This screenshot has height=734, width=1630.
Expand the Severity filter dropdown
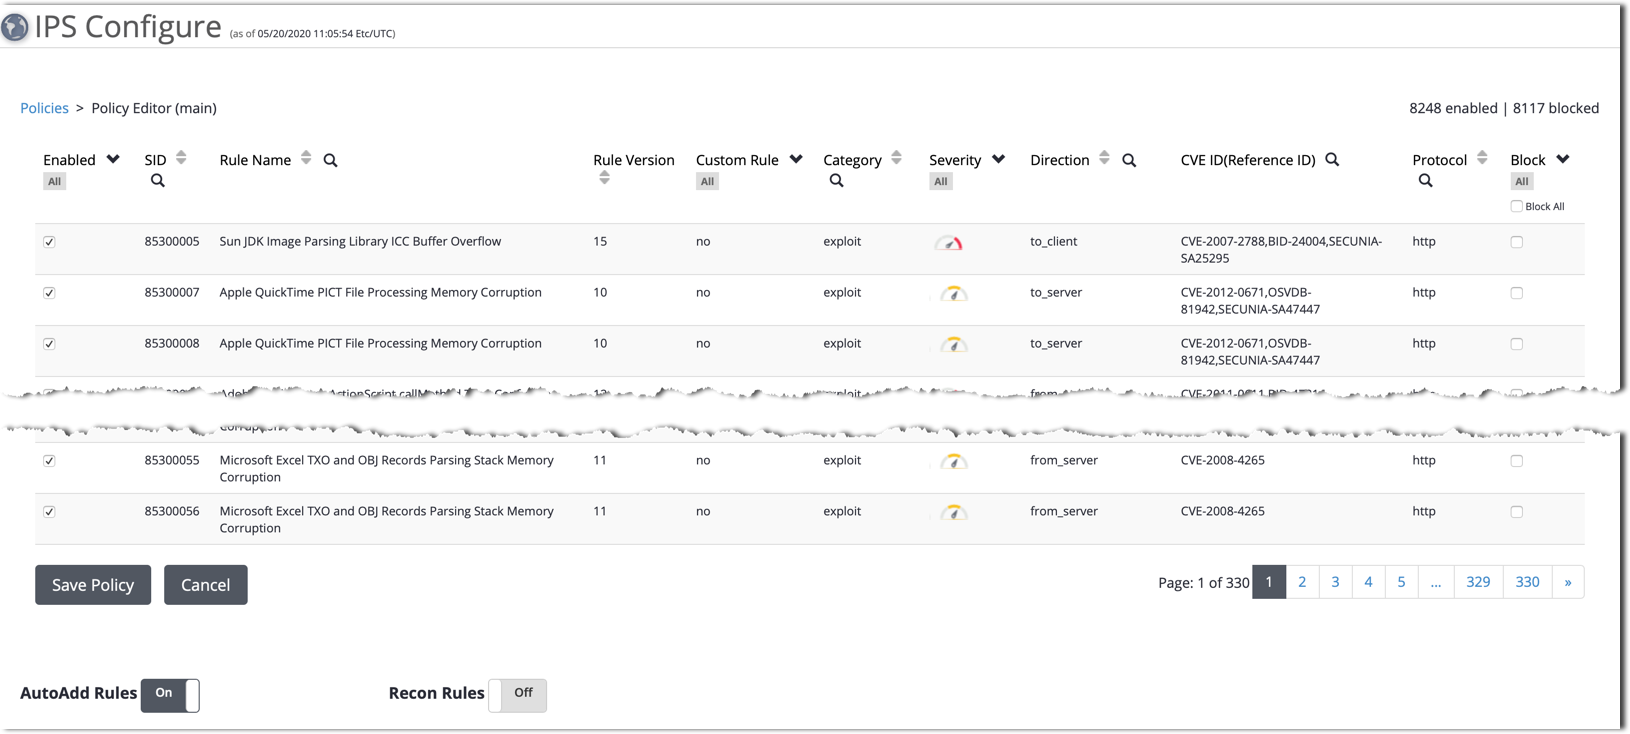(x=998, y=160)
